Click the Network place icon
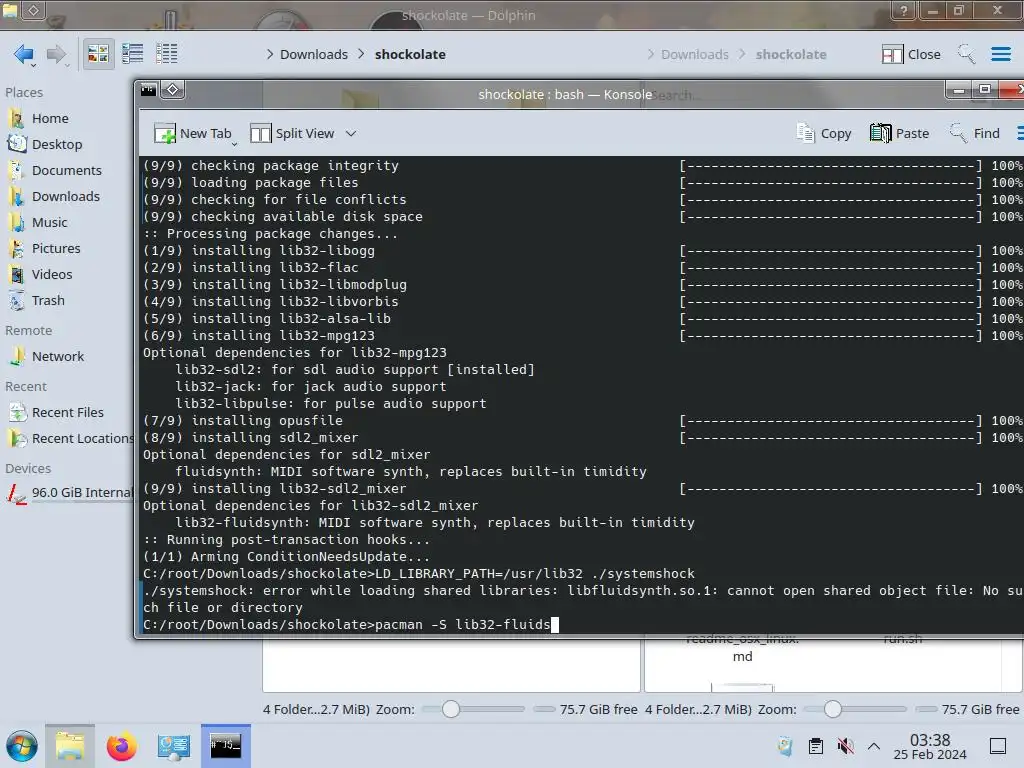 [x=16, y=357]
